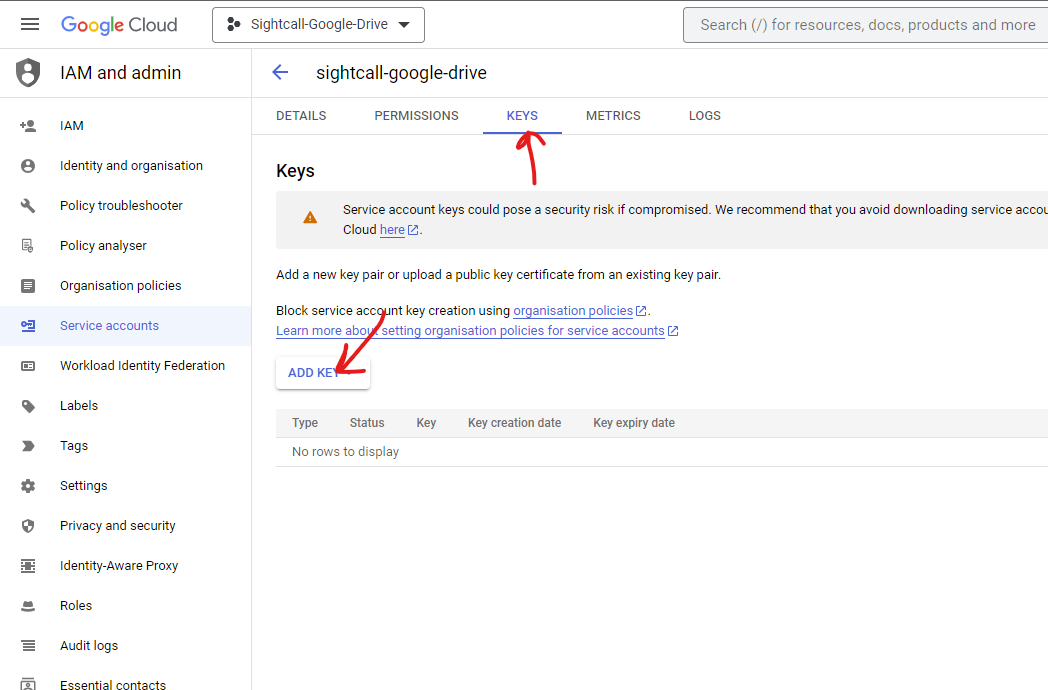
Task: Click the Keys section heading
Action: click(295, 171)
